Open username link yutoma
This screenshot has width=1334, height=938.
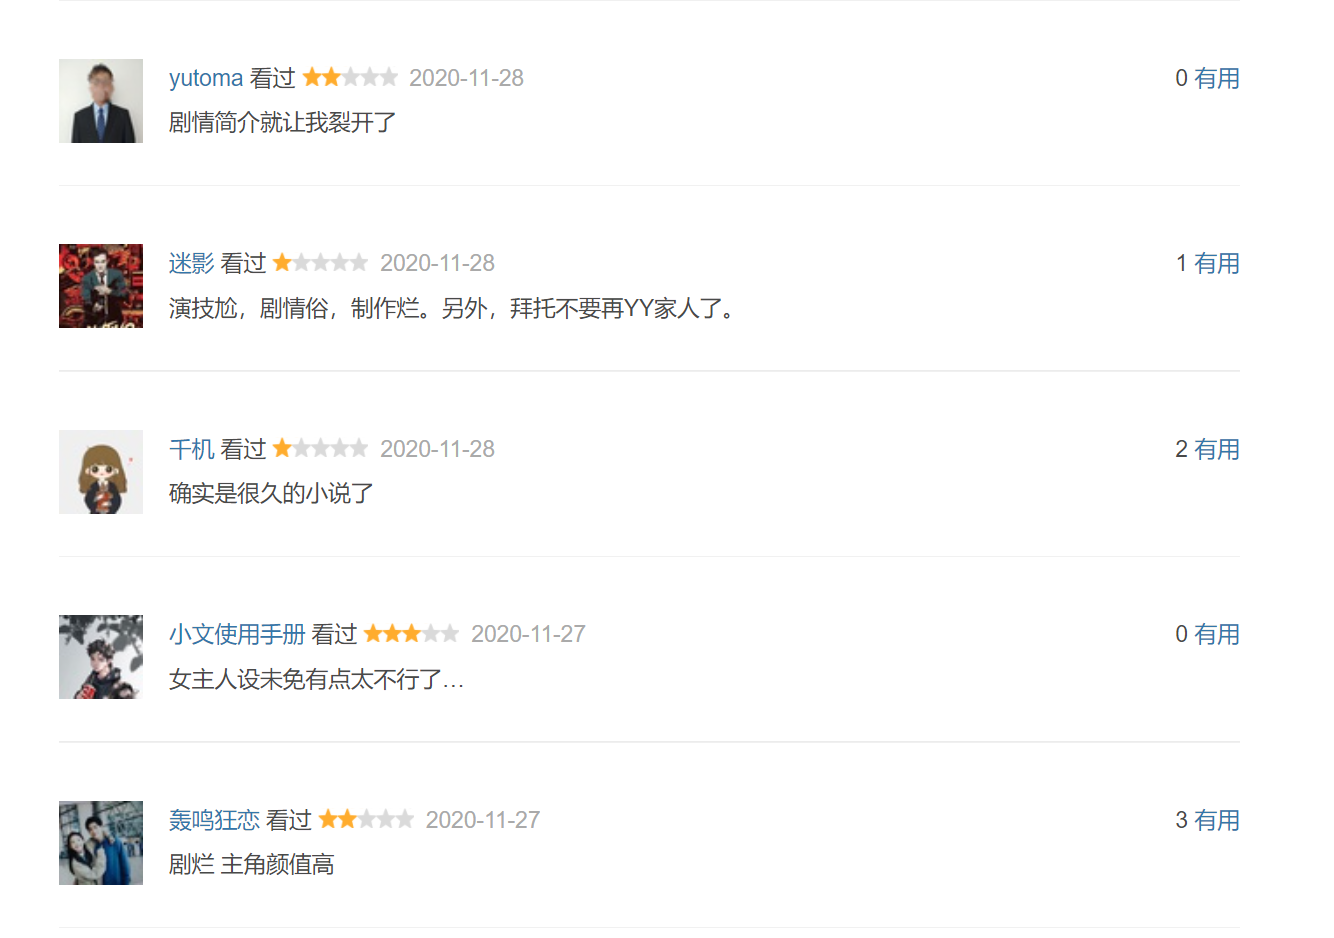point(206,78)
